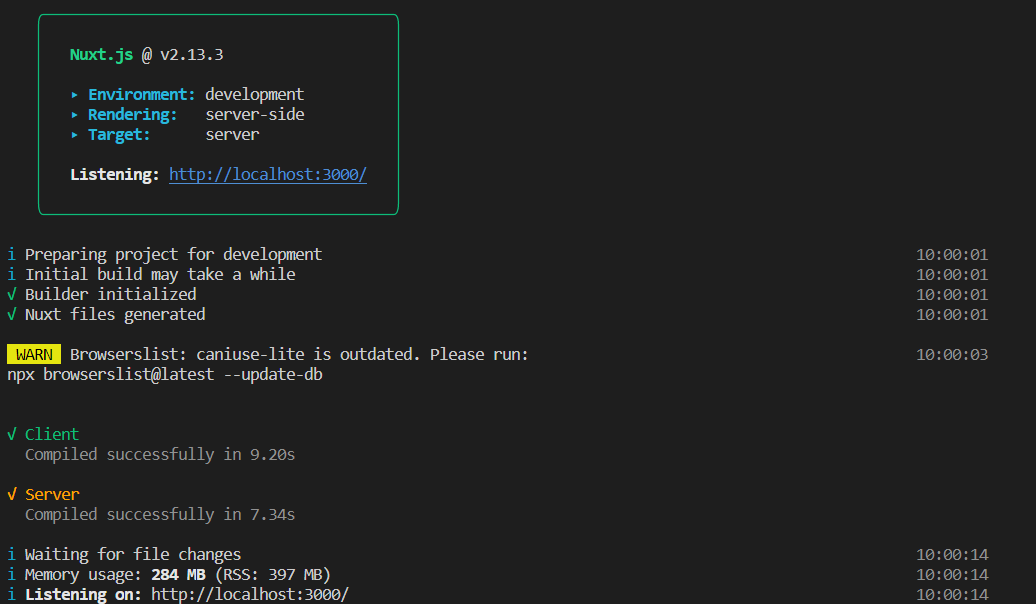Click the localhost URL in the 'Listening on:' line
This screenshot has width=1036, height=604.
tap(250, 594)
